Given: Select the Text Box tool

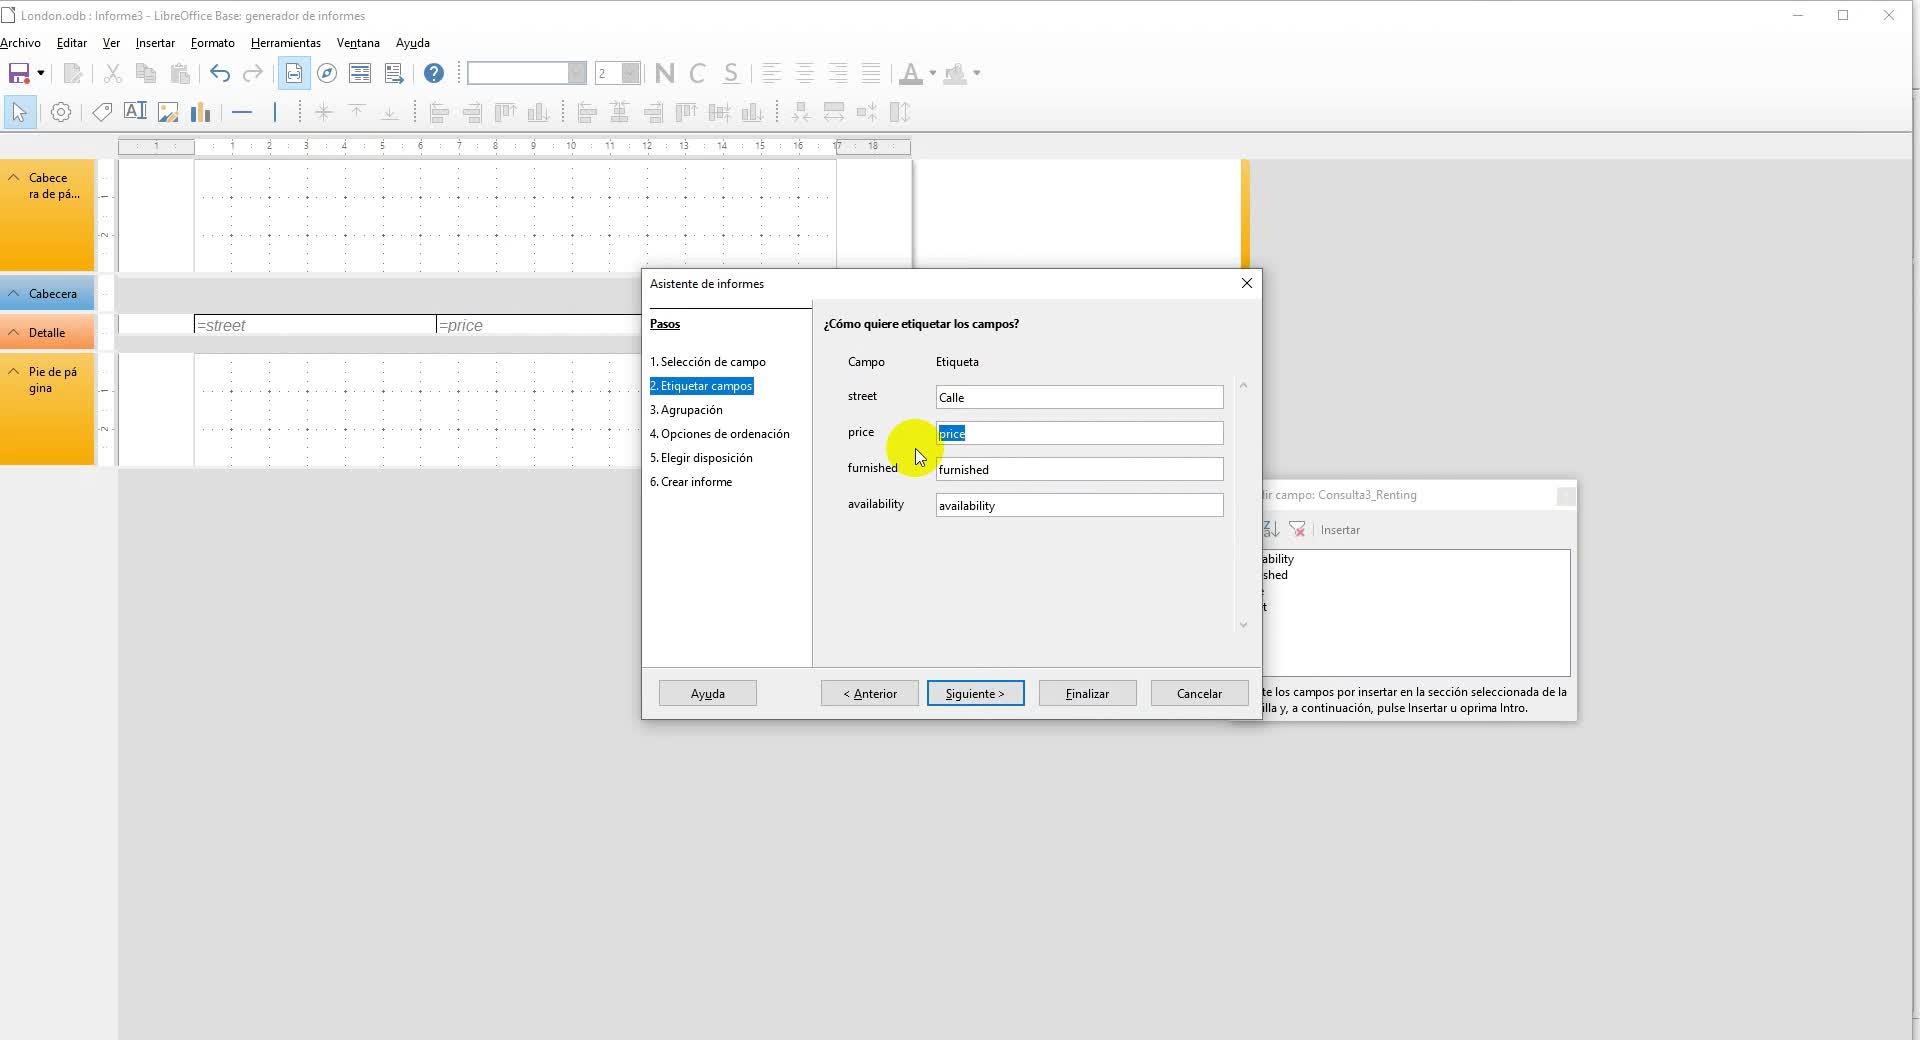Looking at the screenshot, I should 135,112.
